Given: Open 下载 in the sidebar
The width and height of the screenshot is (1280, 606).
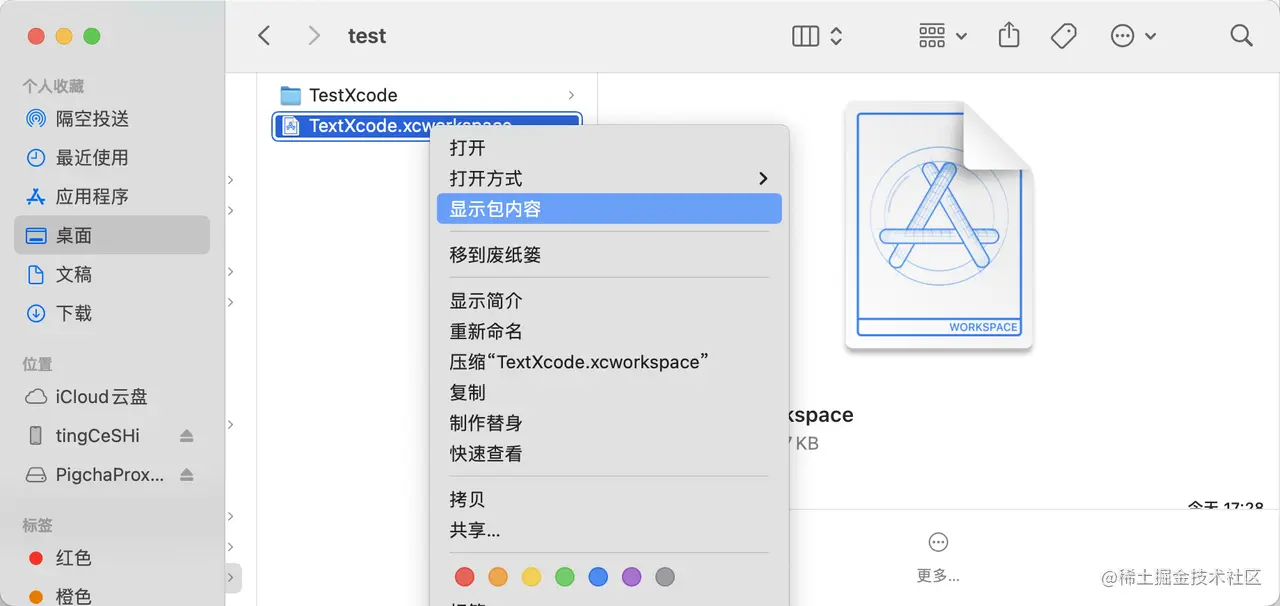Looking at the screenshot, I should 112,314.
